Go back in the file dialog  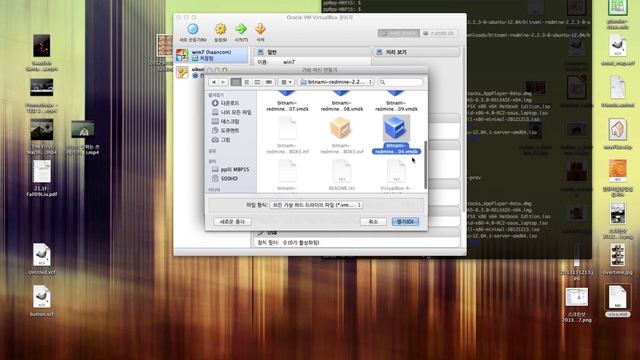click(x=213, y=82)
